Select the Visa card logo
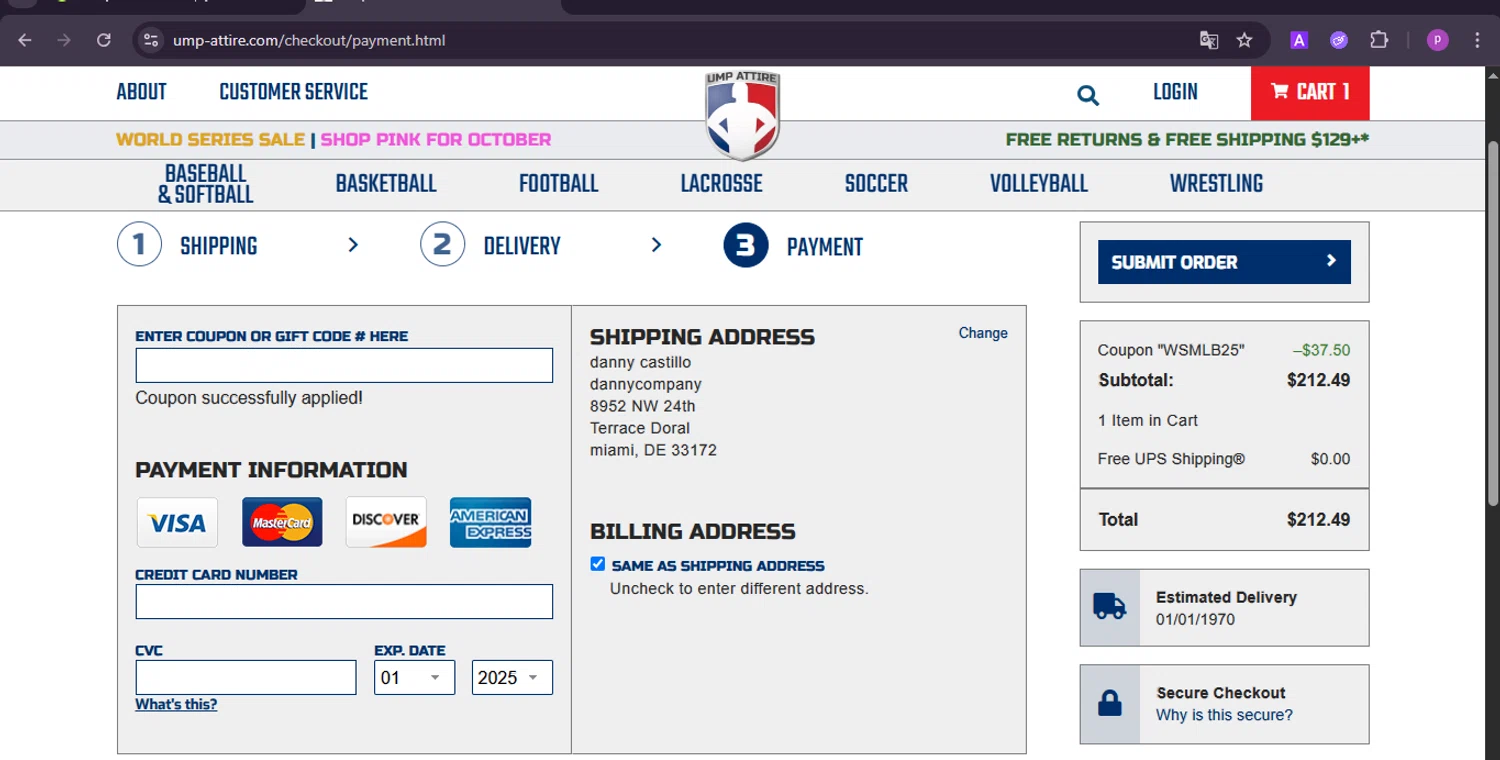This screenshot has height=760, width=1500. click(177, 522)
